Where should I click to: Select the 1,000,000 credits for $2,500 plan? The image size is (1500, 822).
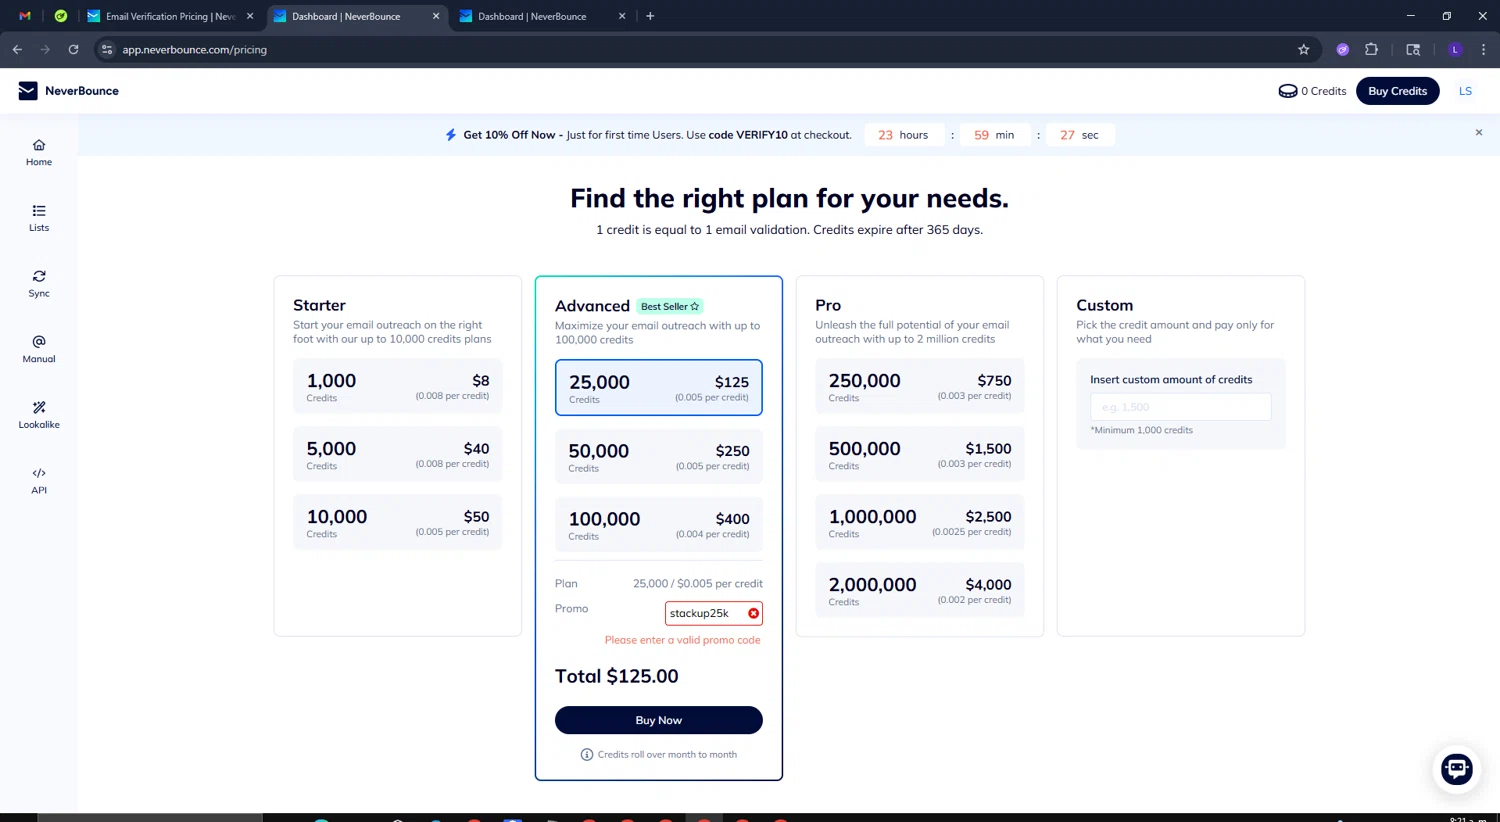[x=920, y=522]
